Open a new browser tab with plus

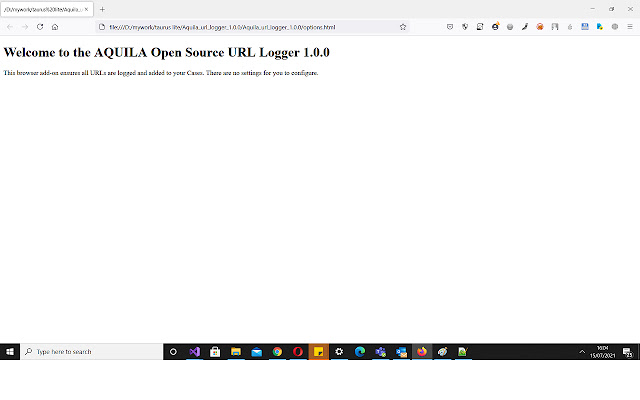102,9
